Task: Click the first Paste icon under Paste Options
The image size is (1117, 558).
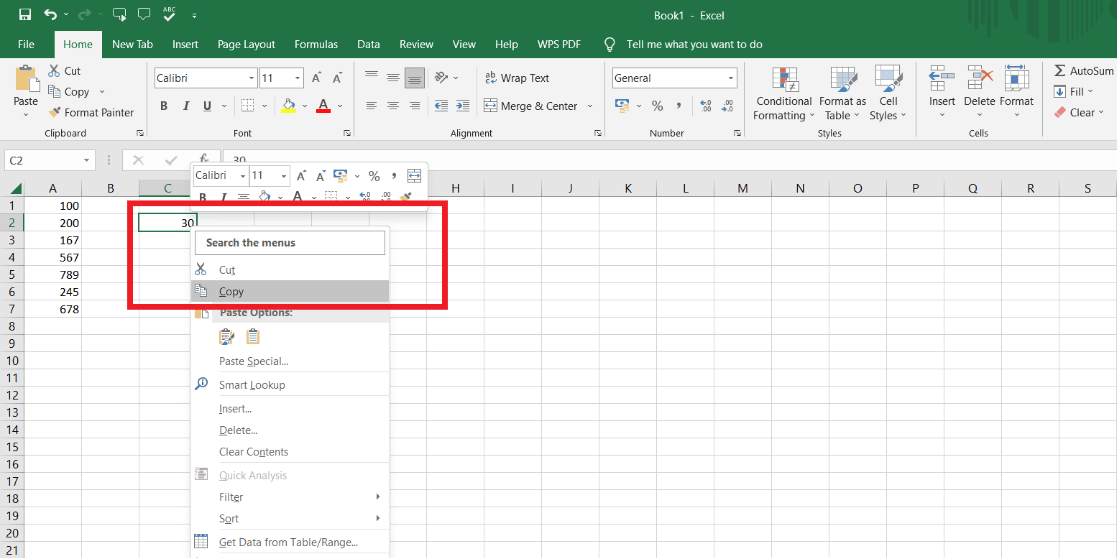Action: [x=227, y=336]
